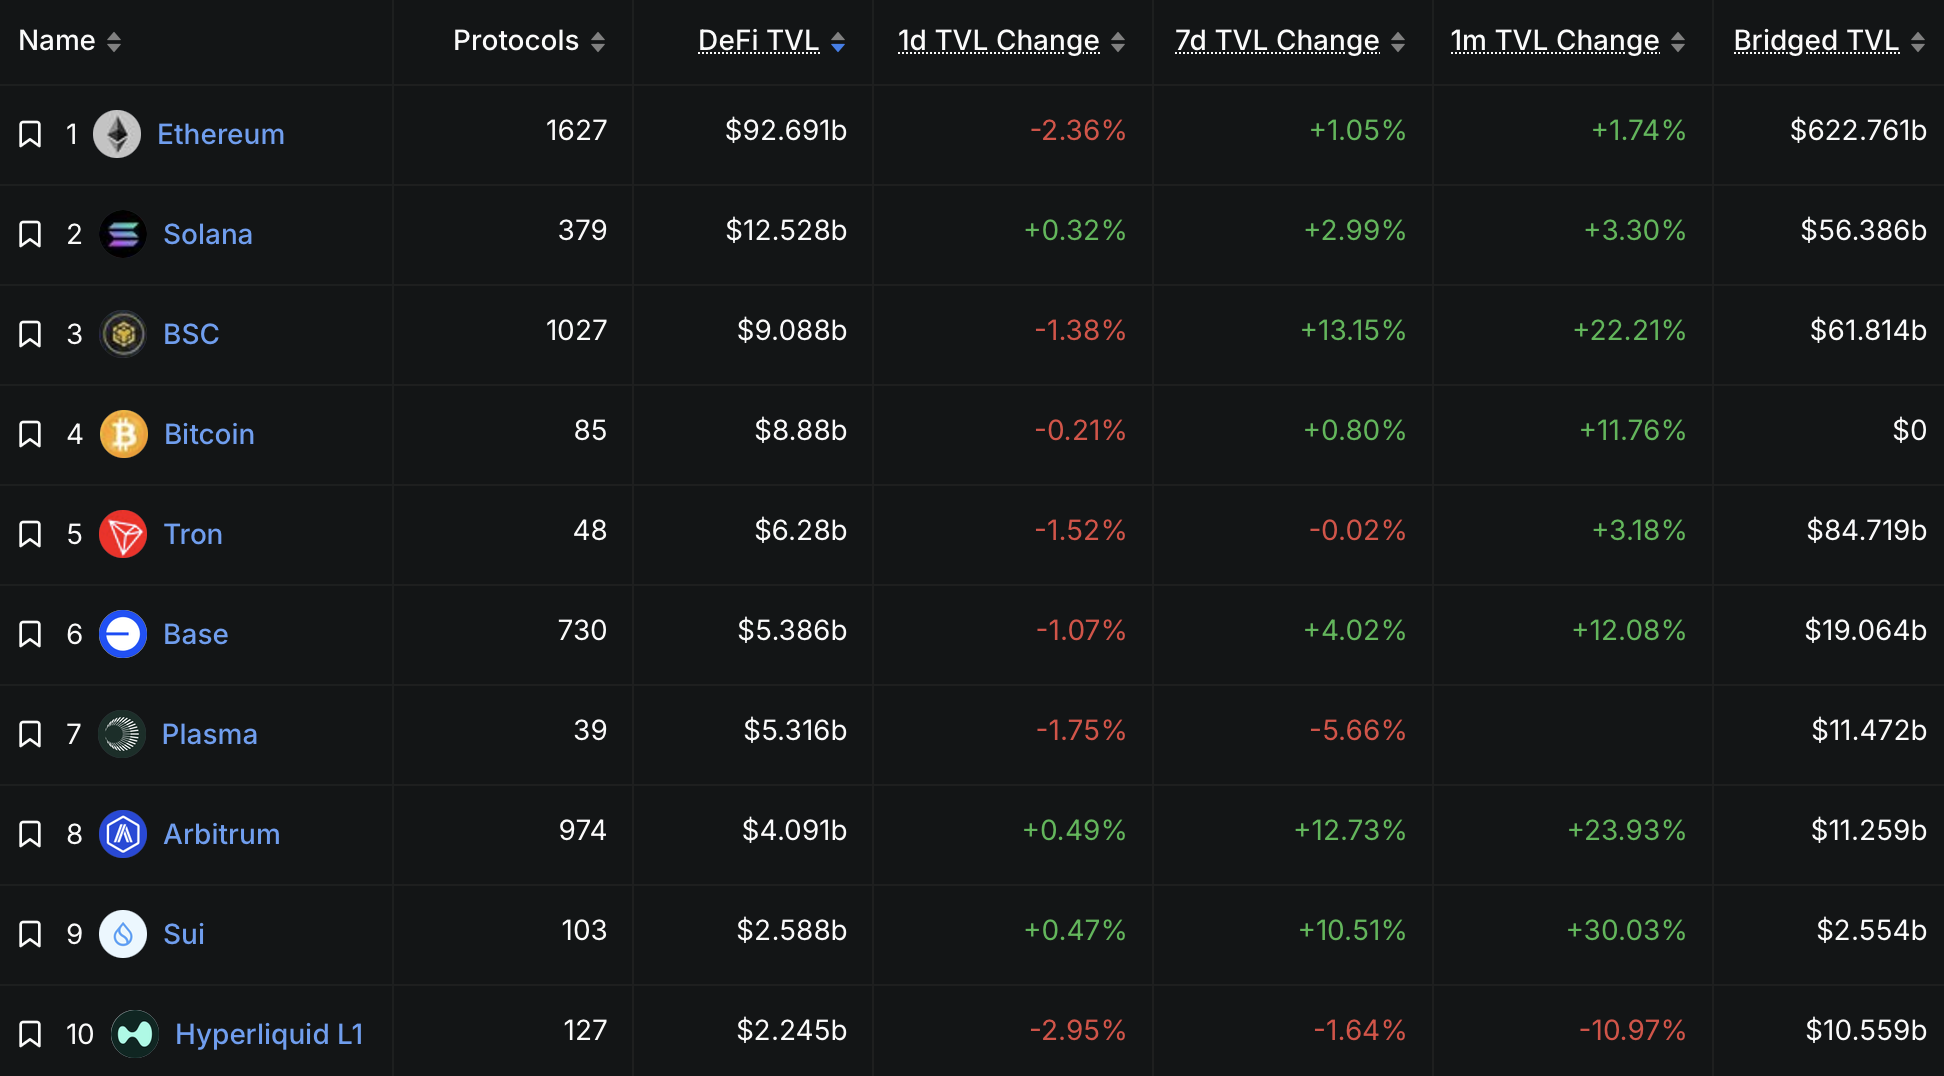Bookmark the Hyperliquid L1 chain
Viewport: 1944px width, 1076px height.
(x=30, y=1034)
